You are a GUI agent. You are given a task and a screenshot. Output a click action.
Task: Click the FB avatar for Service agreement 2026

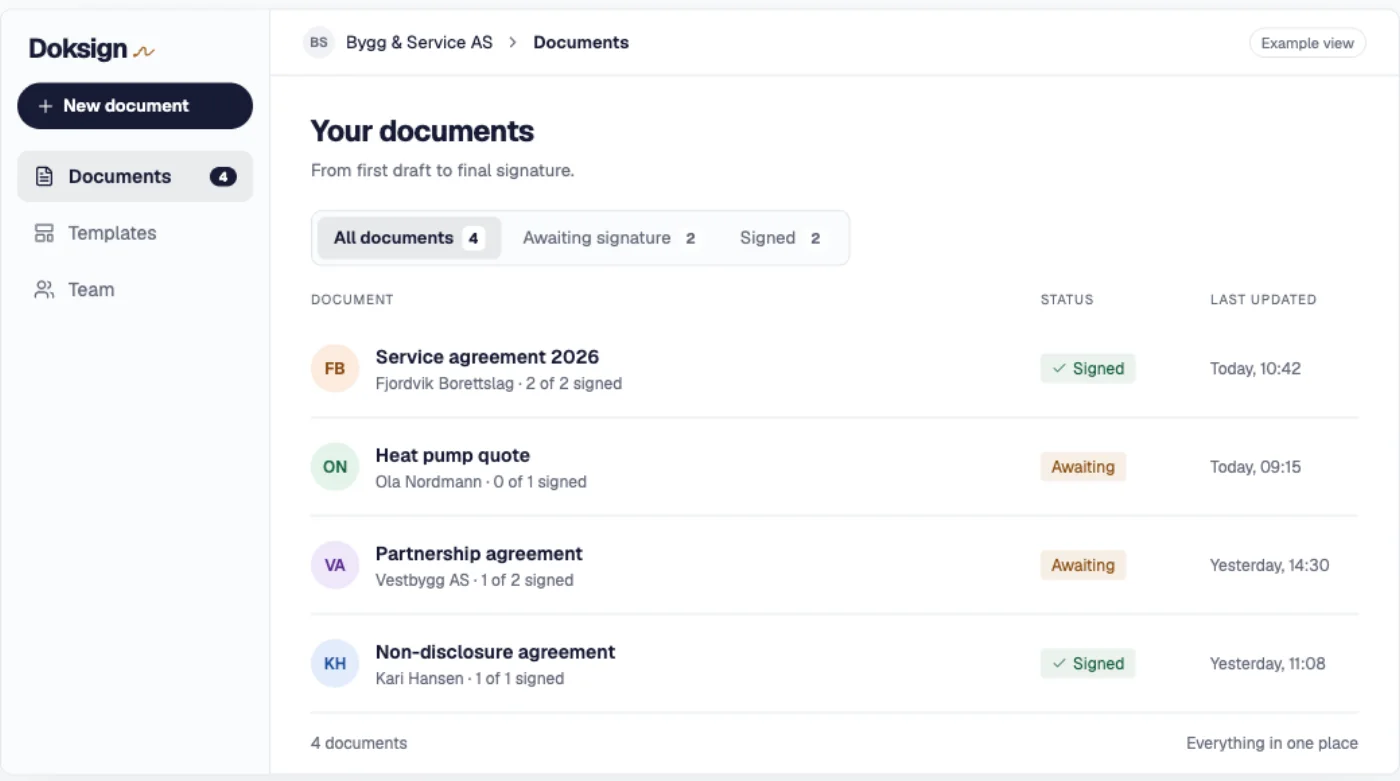[x=335, y=369]
